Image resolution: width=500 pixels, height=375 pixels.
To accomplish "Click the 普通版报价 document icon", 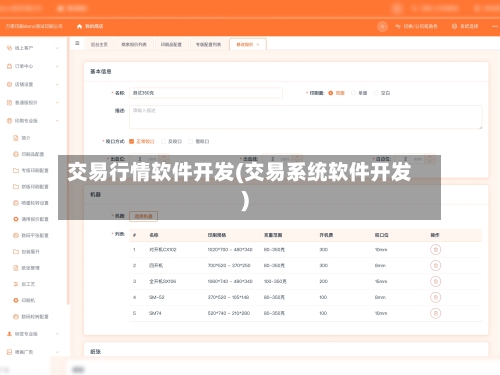I will click(x=9, y=103).
